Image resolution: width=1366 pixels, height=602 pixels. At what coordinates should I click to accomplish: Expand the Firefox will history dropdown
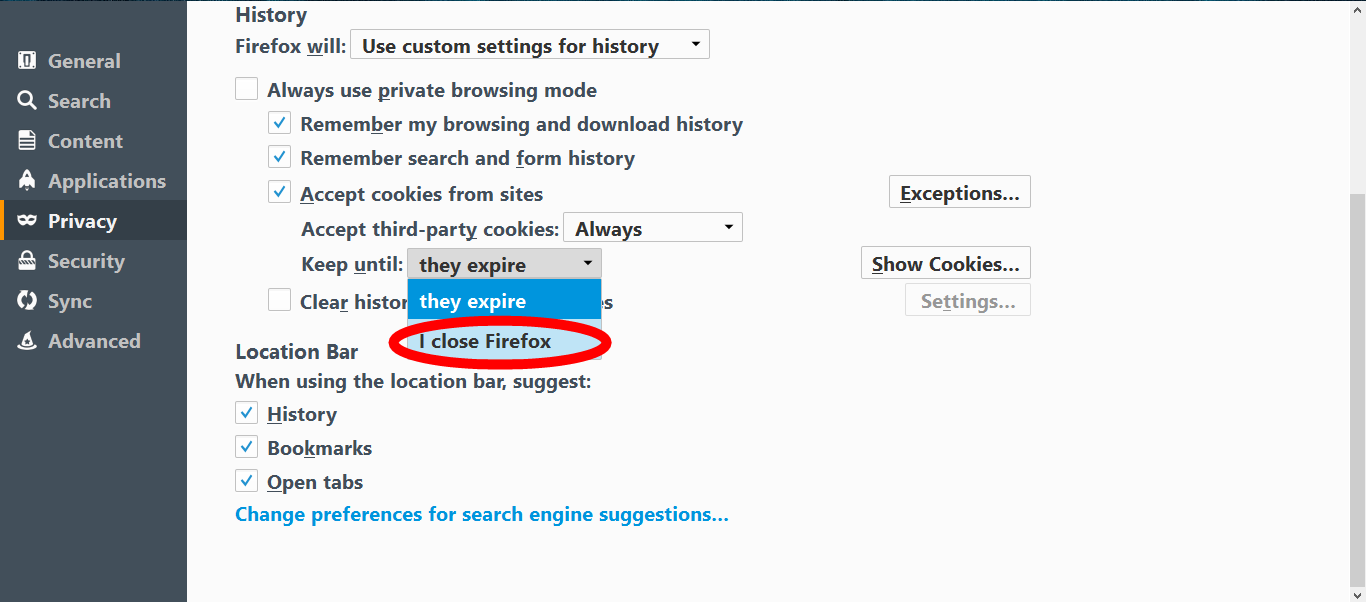pyautogui.click(x=530, y=45)
